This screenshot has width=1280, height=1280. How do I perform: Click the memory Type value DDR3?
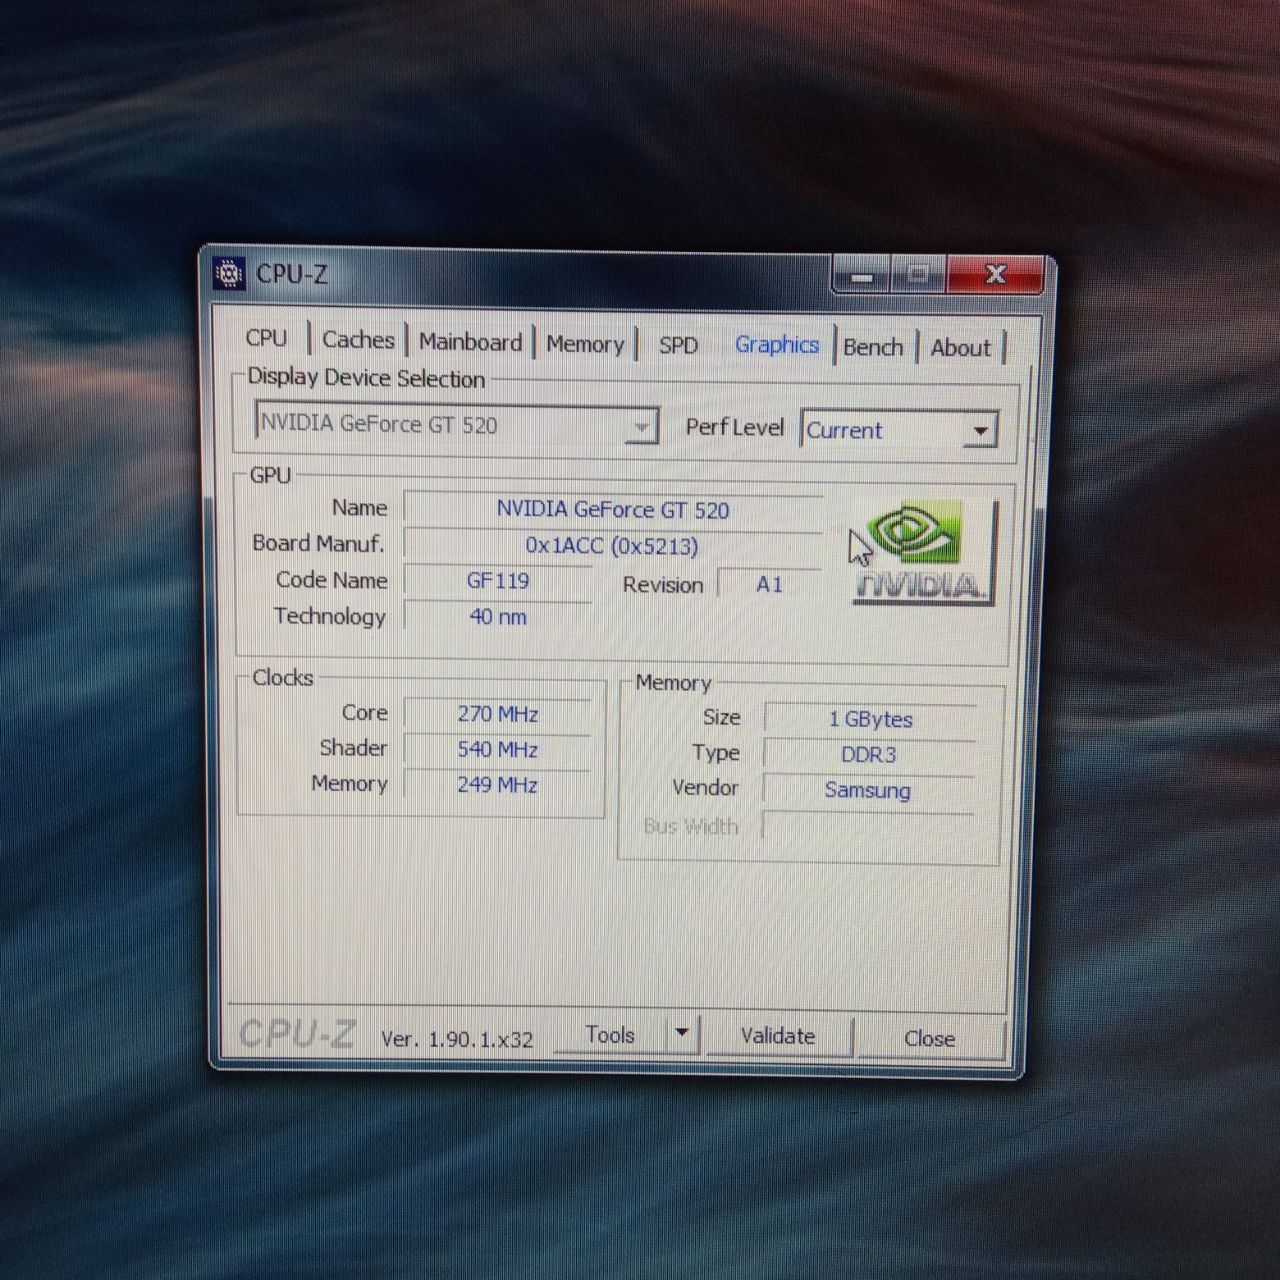tap(868, 754)
